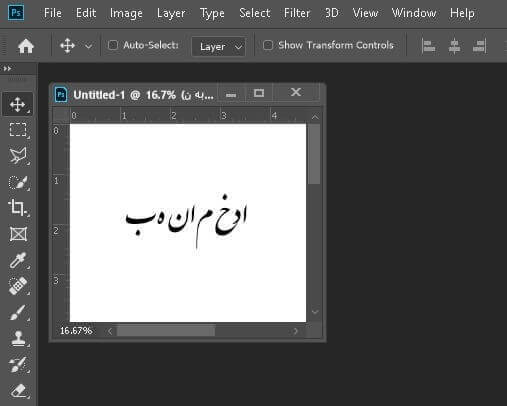Open the 3D menu
The height and width of the screenshot is (406, 507).
tap(331, 13)
